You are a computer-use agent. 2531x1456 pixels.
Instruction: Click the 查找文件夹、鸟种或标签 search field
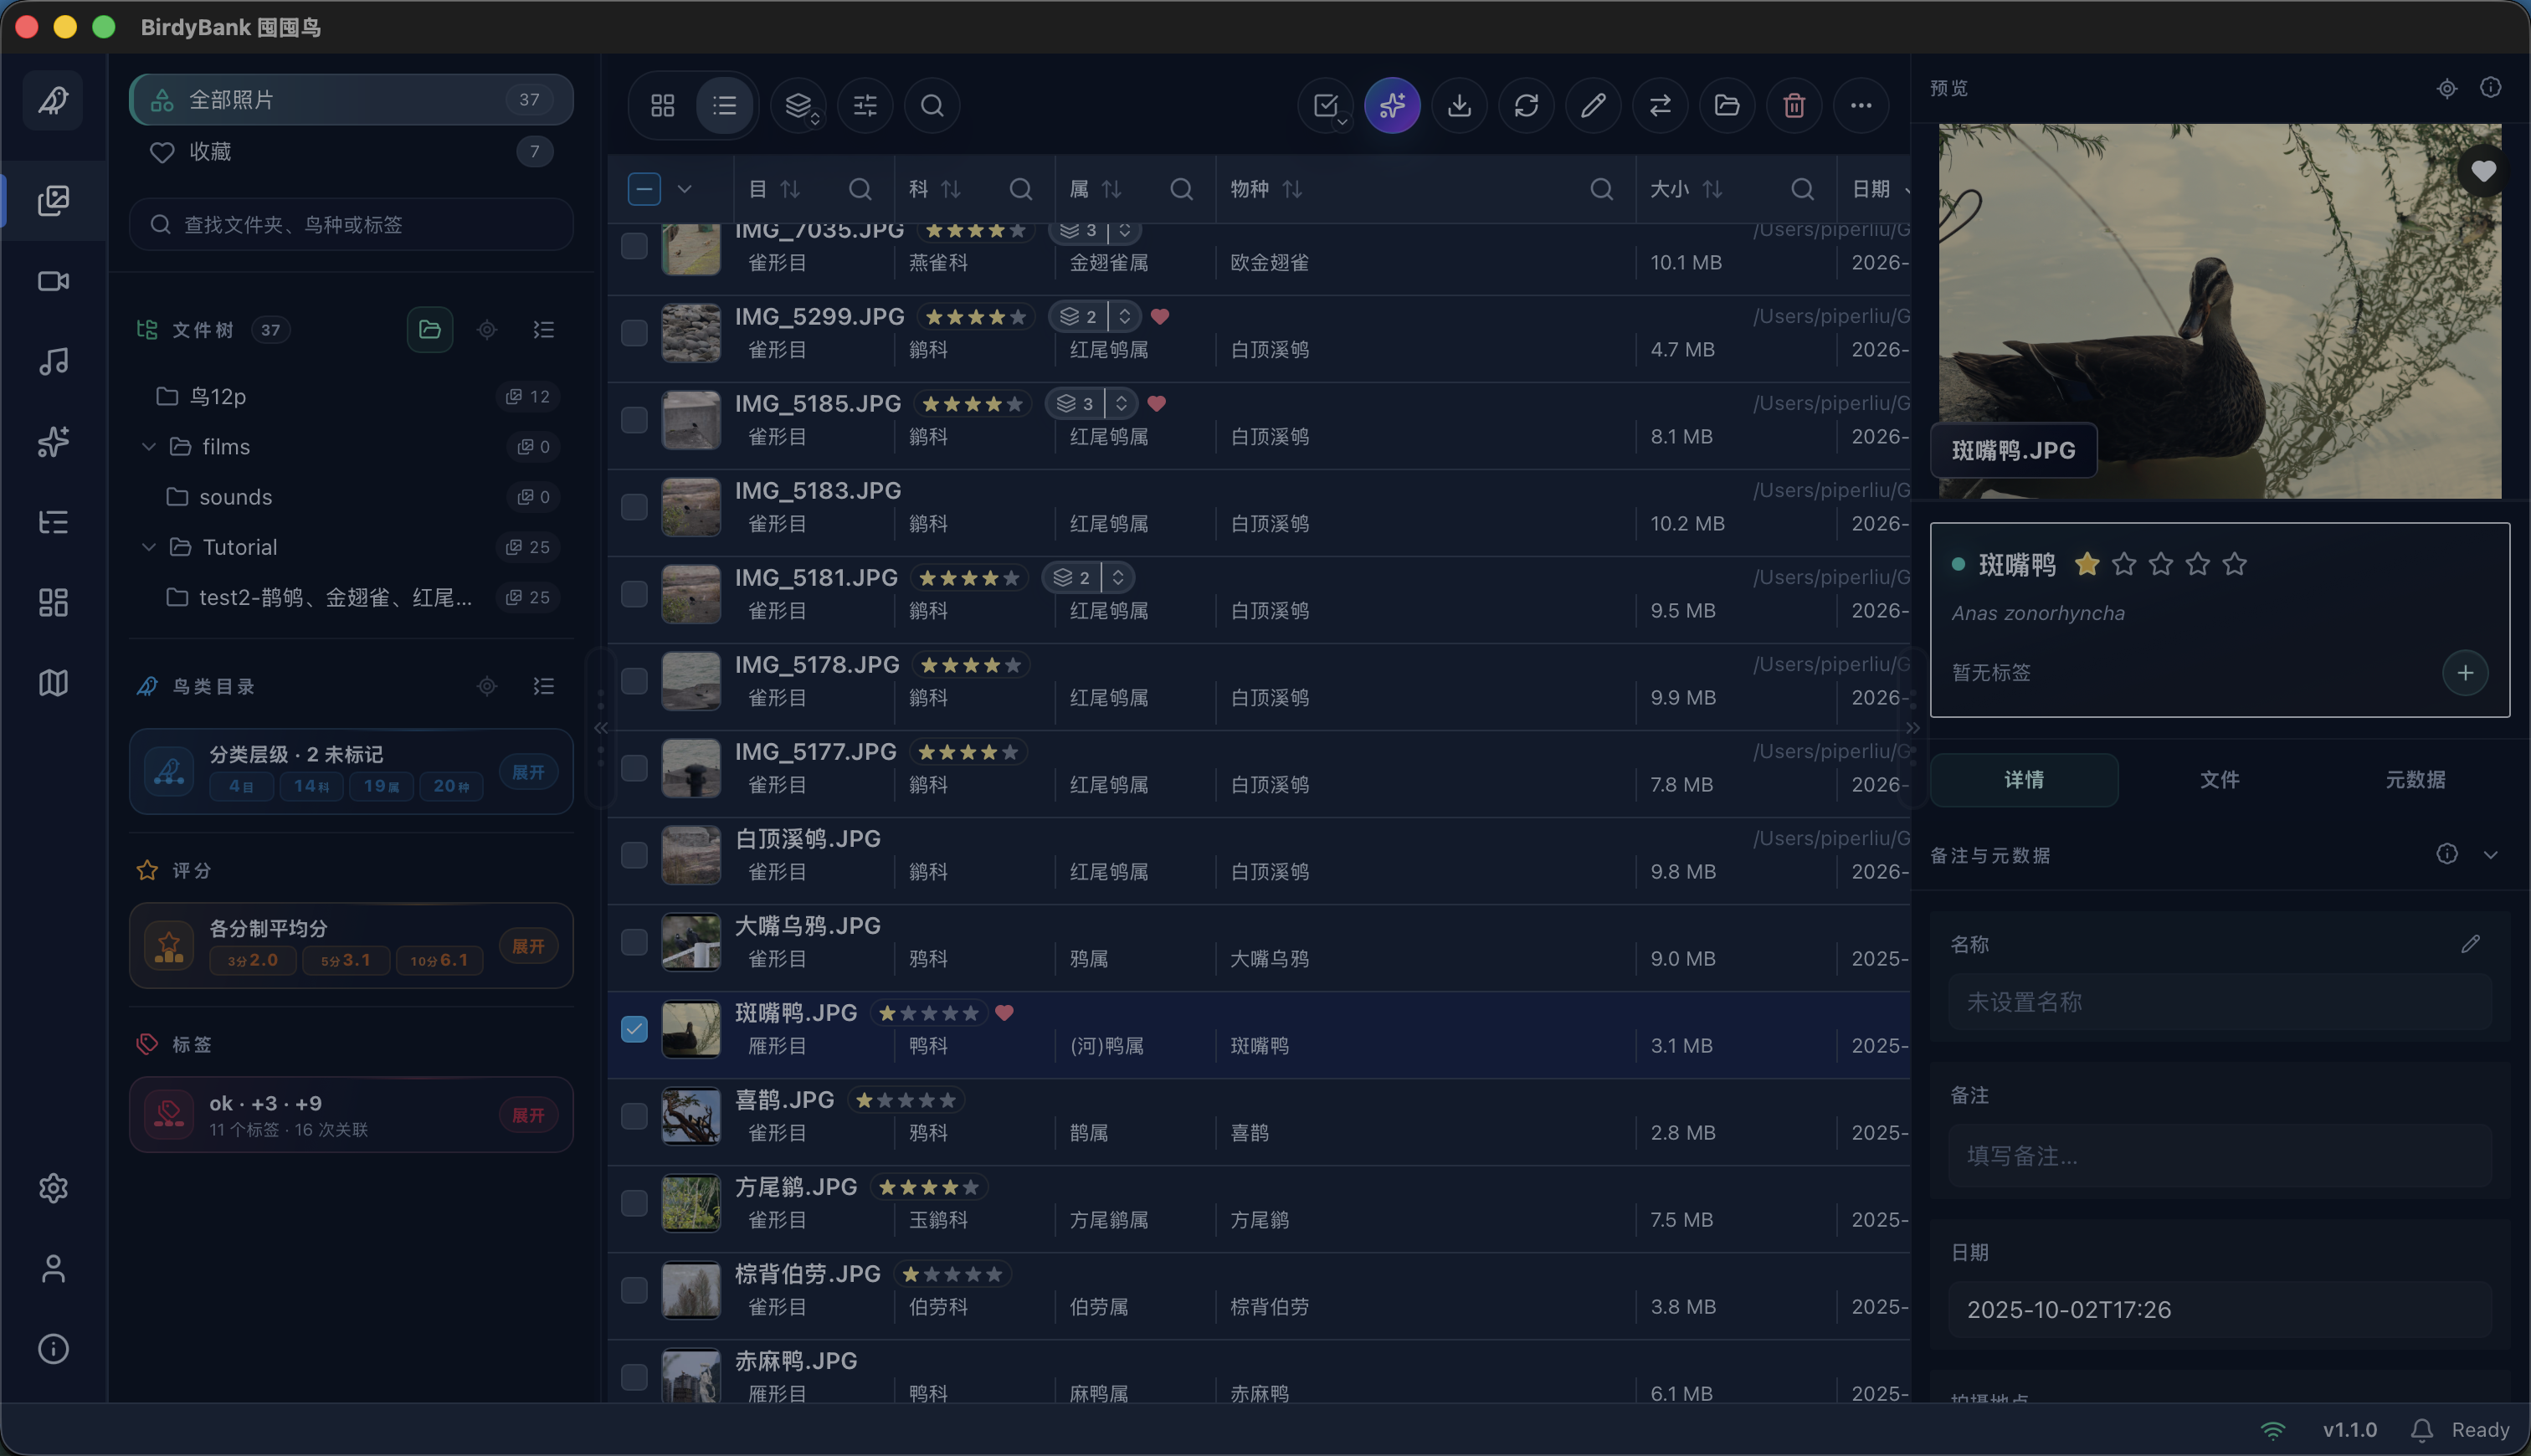[x=351, y=224]
